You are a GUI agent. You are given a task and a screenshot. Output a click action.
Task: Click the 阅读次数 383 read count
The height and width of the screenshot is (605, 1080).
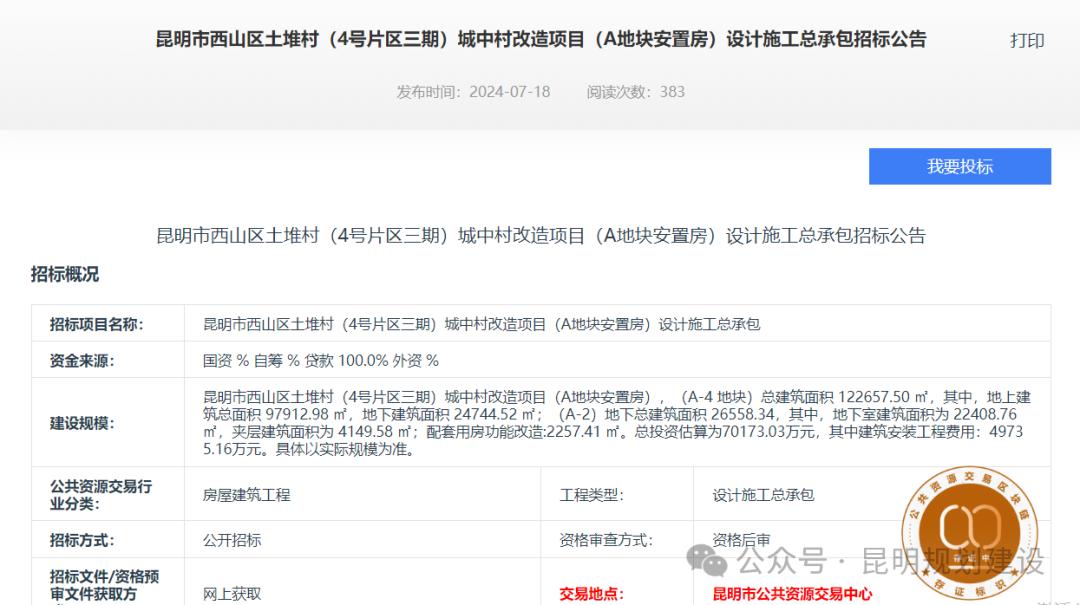pyautogui.click(x=635, y=91)
